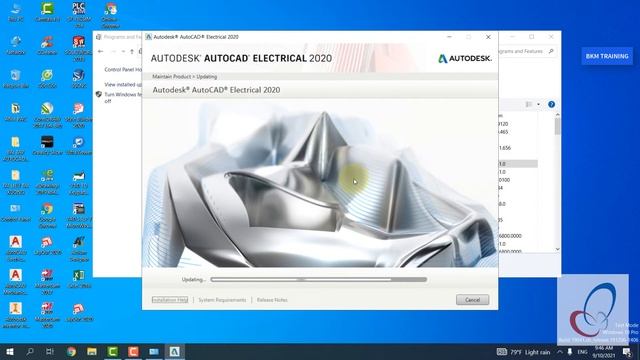
Task: Click the search magnifier in Programs and Features
Action: click(x=551, y=51)
